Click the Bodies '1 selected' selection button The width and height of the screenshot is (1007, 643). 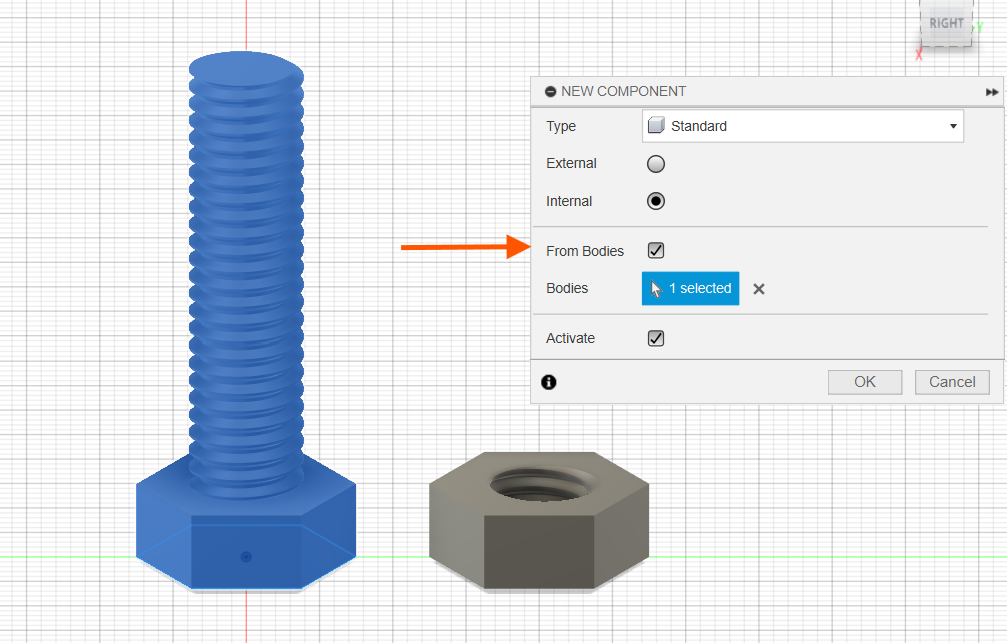pyautogui.click(x=690, y=288)
